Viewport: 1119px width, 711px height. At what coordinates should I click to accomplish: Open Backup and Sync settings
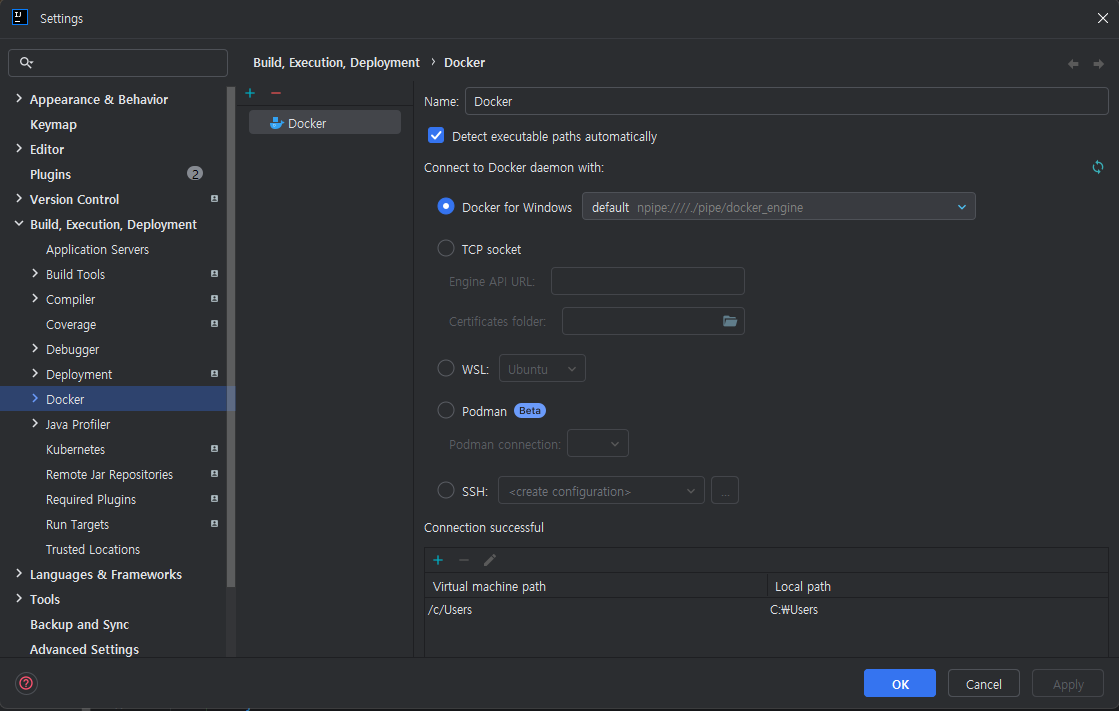(79, 624)
